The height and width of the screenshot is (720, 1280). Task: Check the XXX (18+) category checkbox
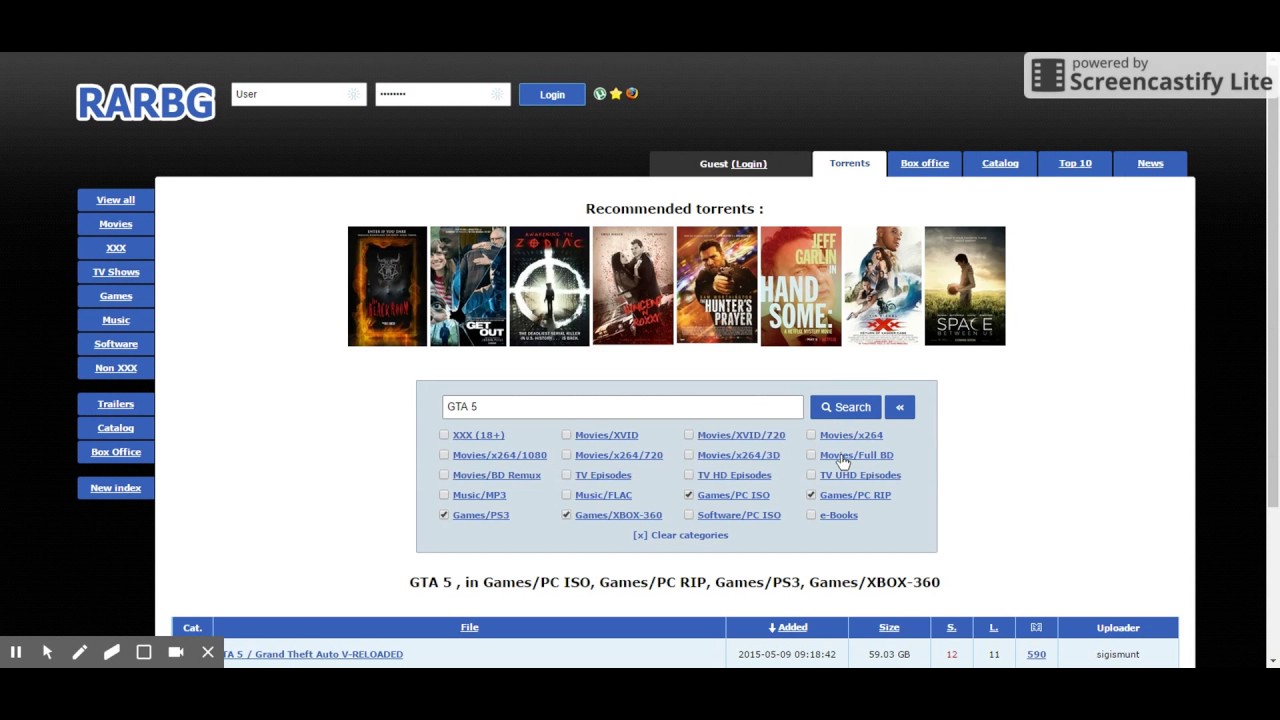[444, 435]
